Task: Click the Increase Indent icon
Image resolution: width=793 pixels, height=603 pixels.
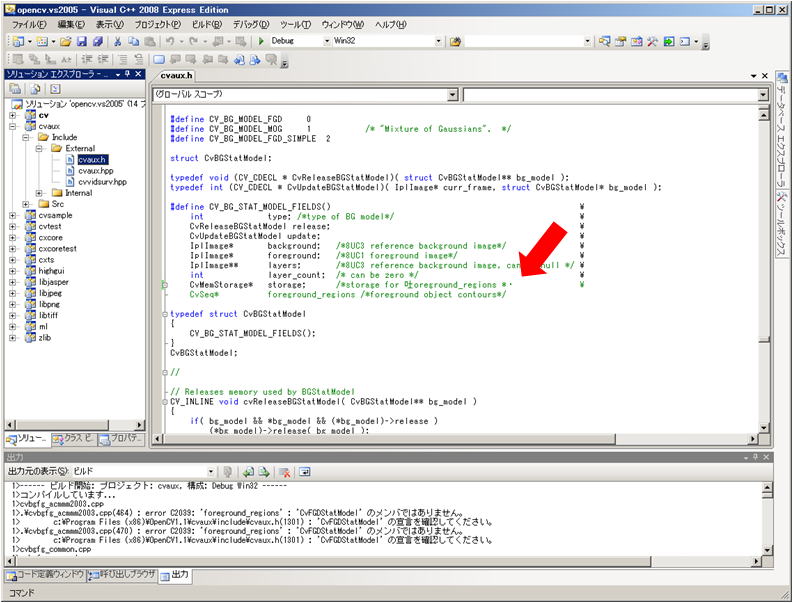Action: (x=103, y=60)
